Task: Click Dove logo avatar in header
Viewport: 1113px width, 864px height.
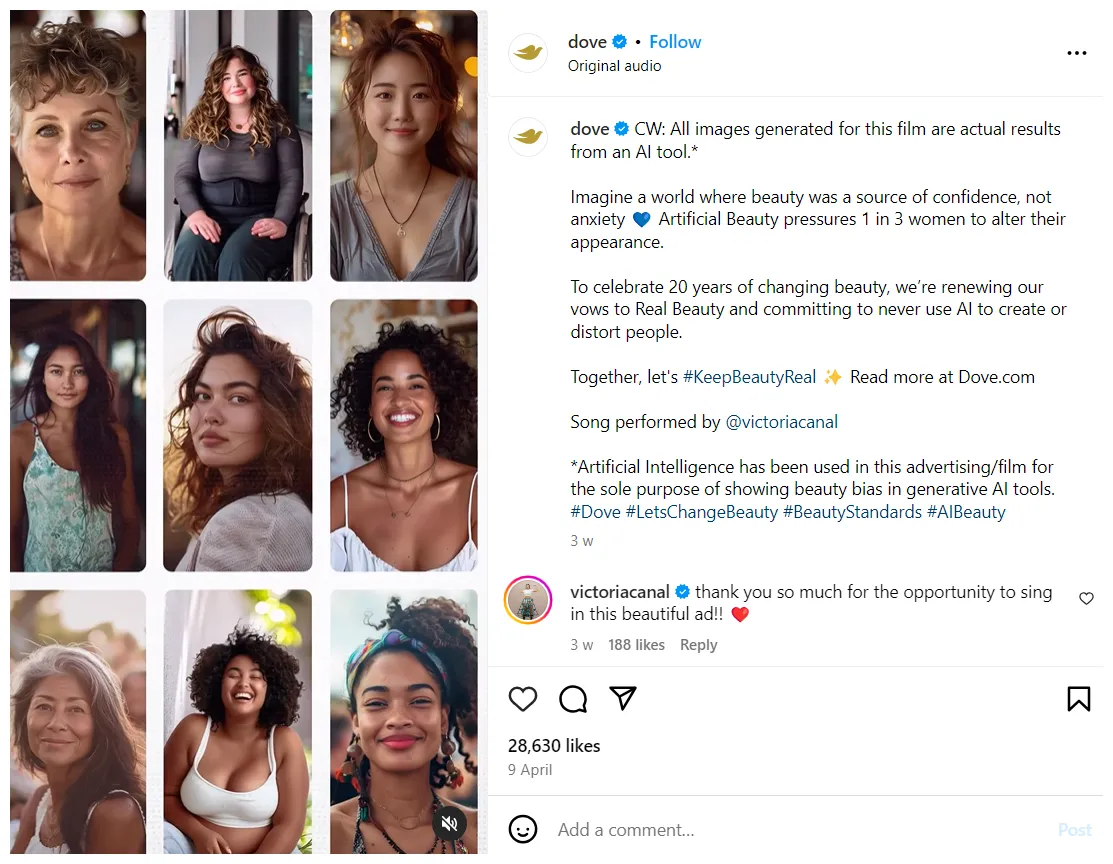Action: tap(528, 53)
